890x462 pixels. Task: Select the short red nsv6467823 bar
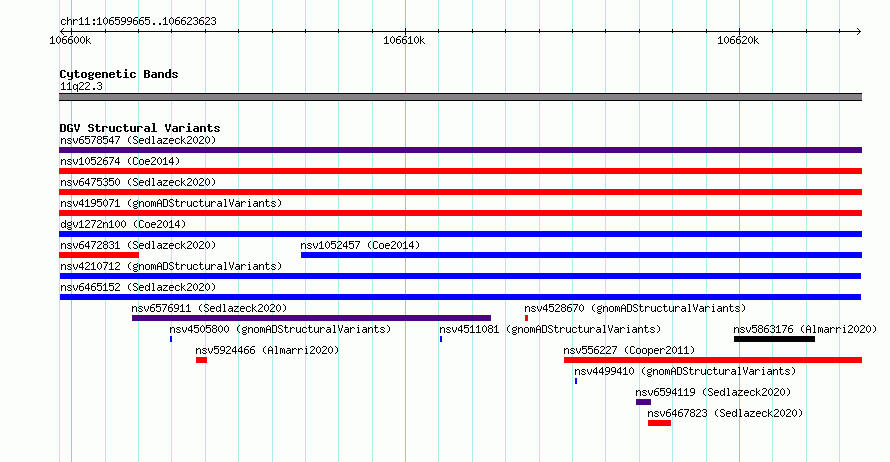point(660,423)
